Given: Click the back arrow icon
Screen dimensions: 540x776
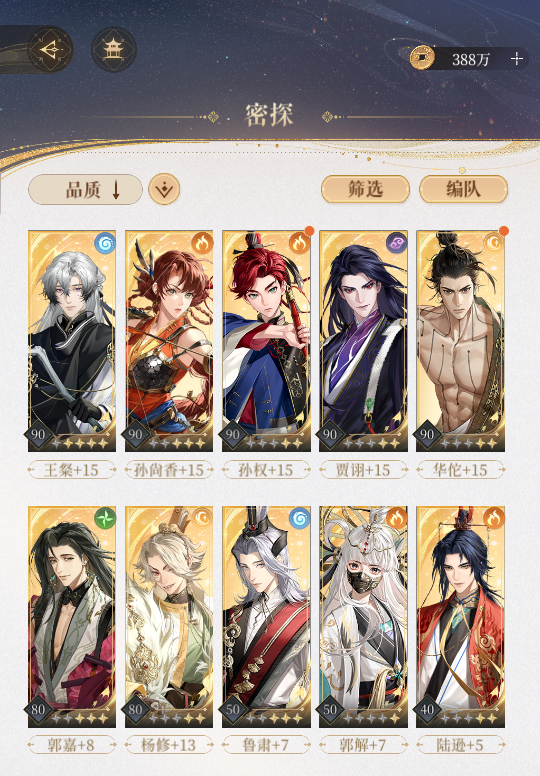Looking at the screenshot, I should [x=50, y=49].
